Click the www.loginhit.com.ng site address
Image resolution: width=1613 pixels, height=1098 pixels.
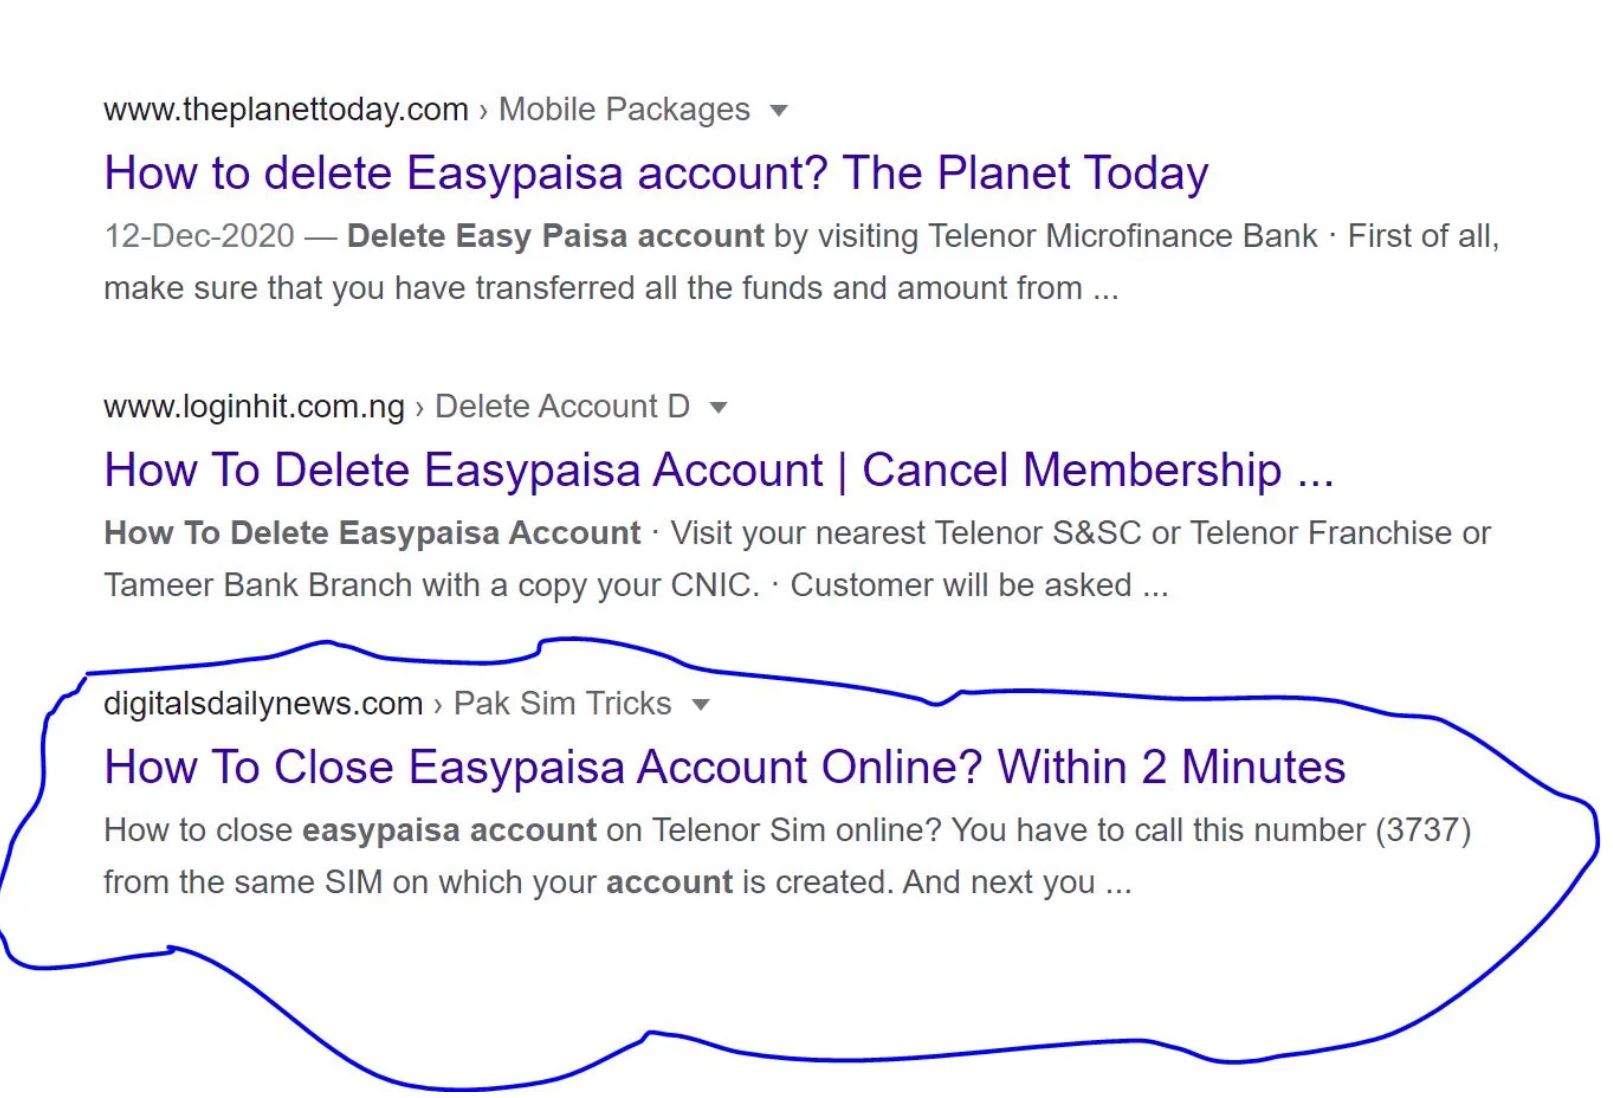click(x=254, y=406)
